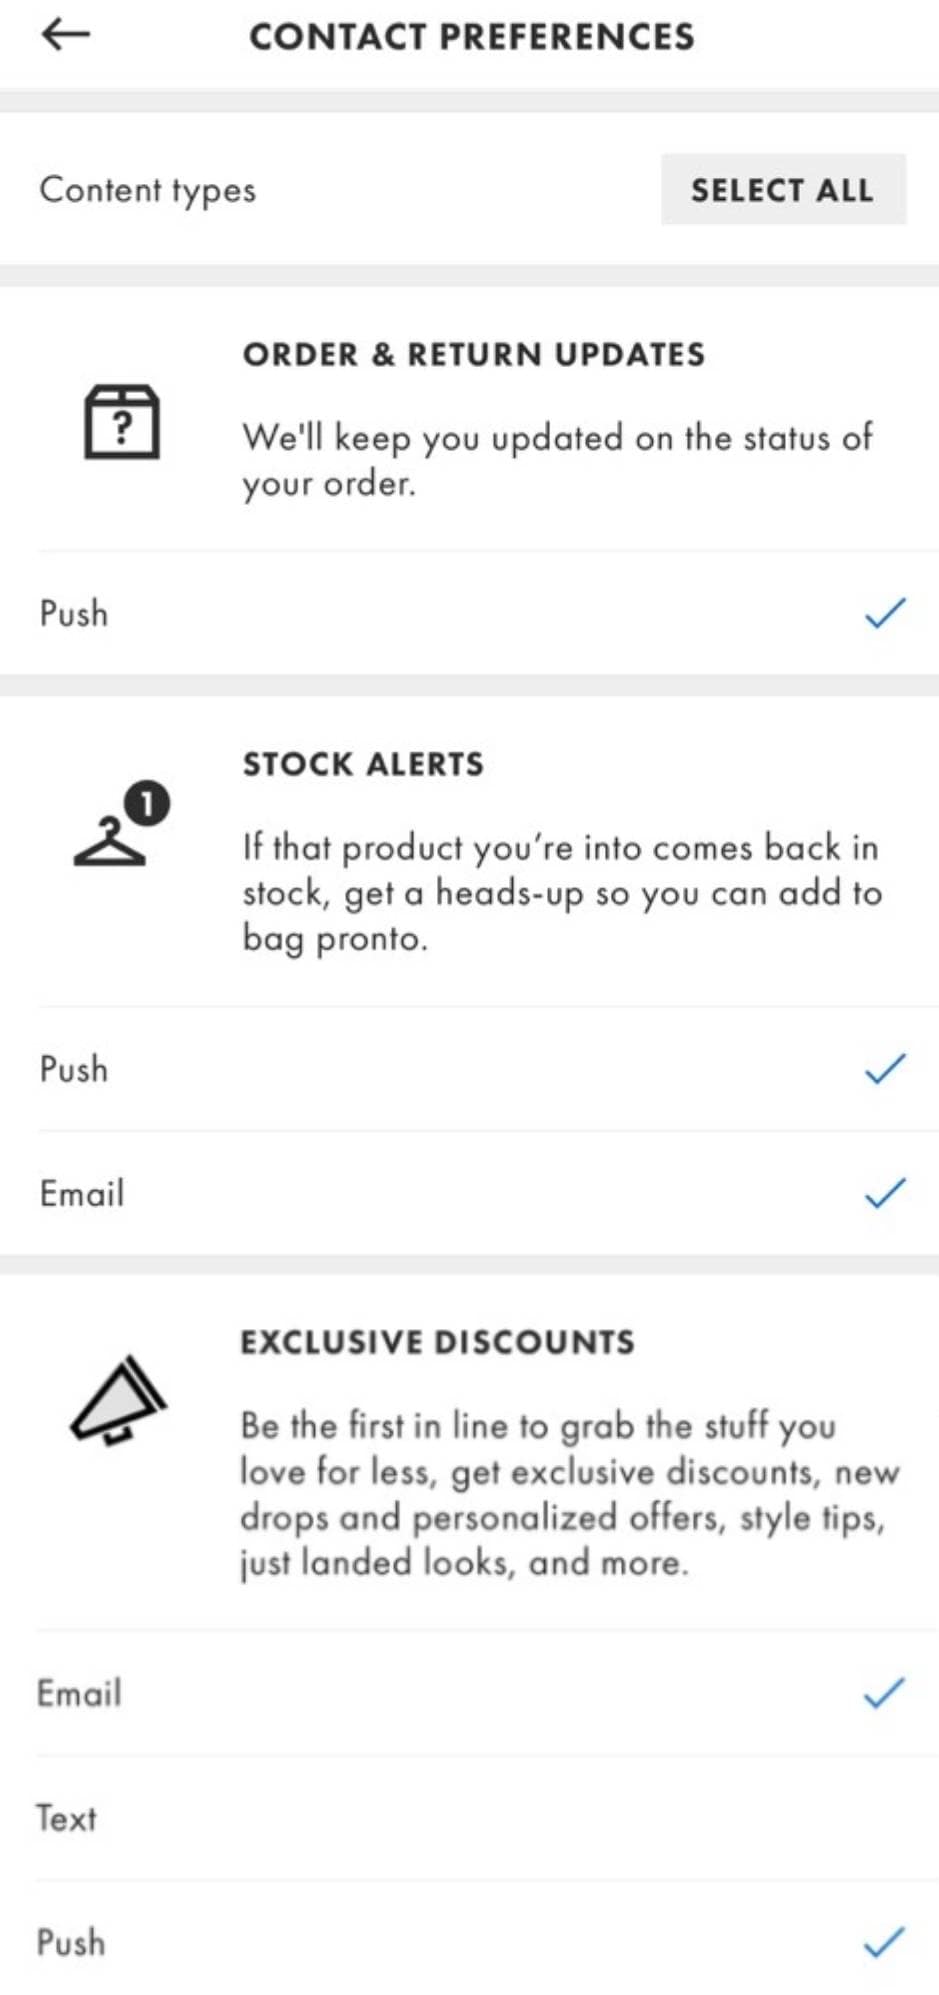Image resolution: width=939 pixels, height=1995 pixels.
Task: Tap the notification badge on hanger icon
Action: pyautogui.click(x=147, y=804)
